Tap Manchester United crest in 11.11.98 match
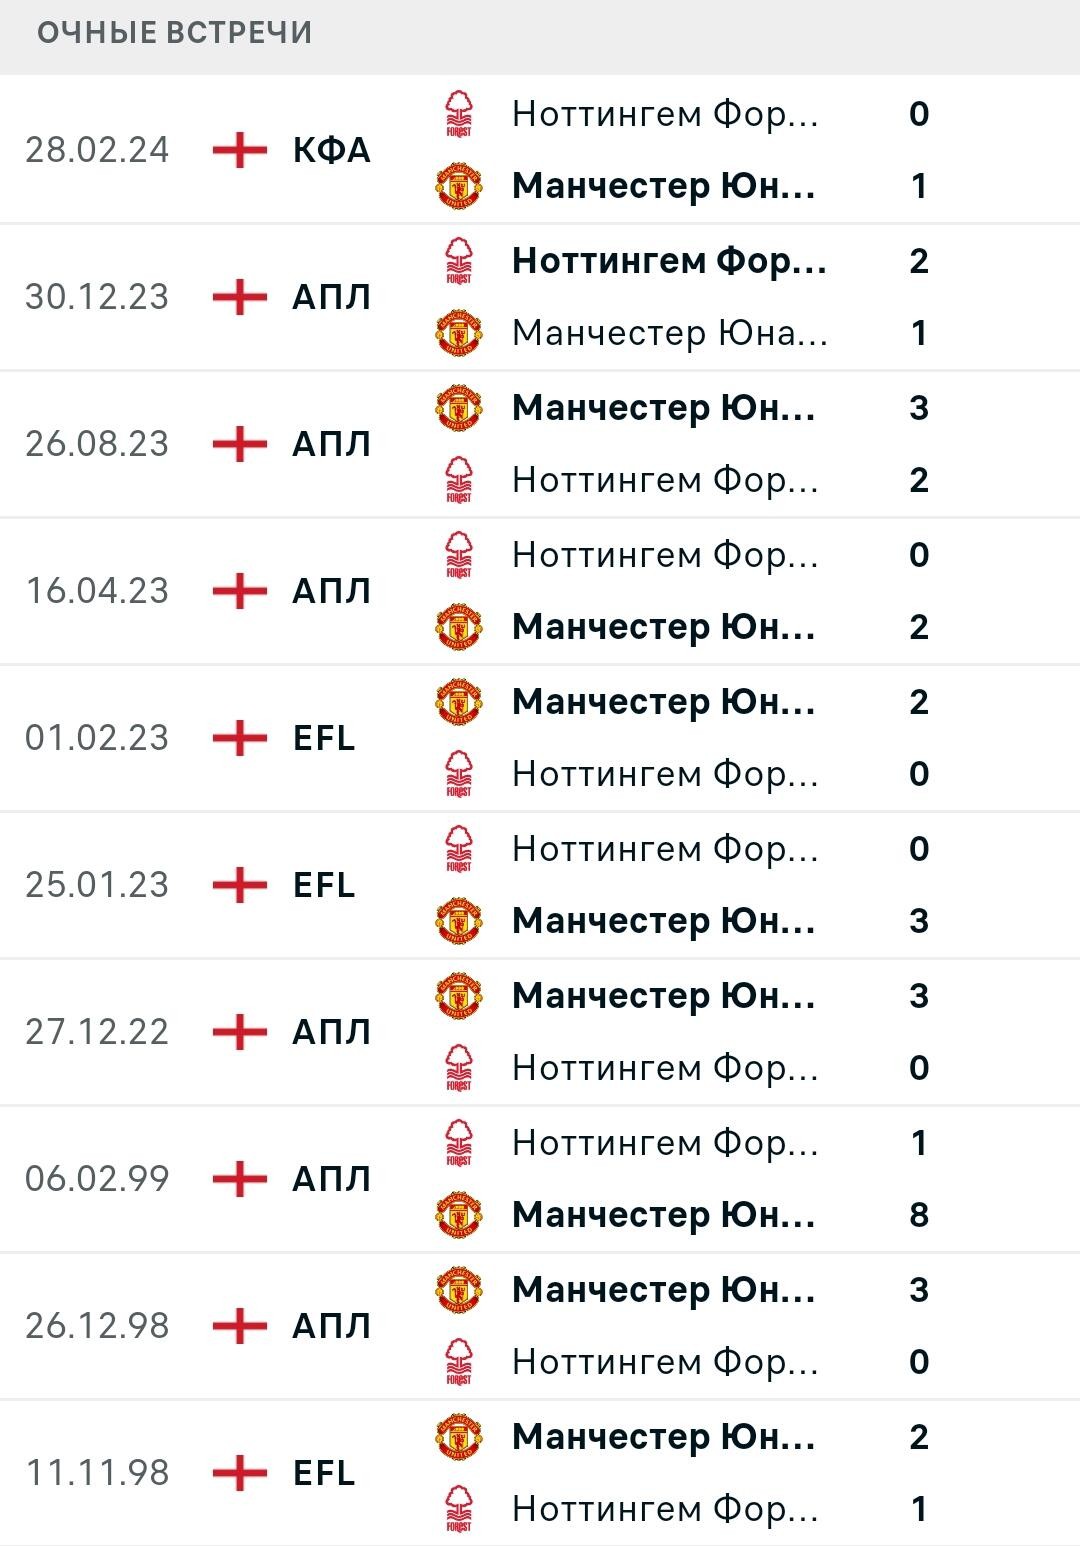Screen dimensions: 1080x1546 [x=459, y=1437]
